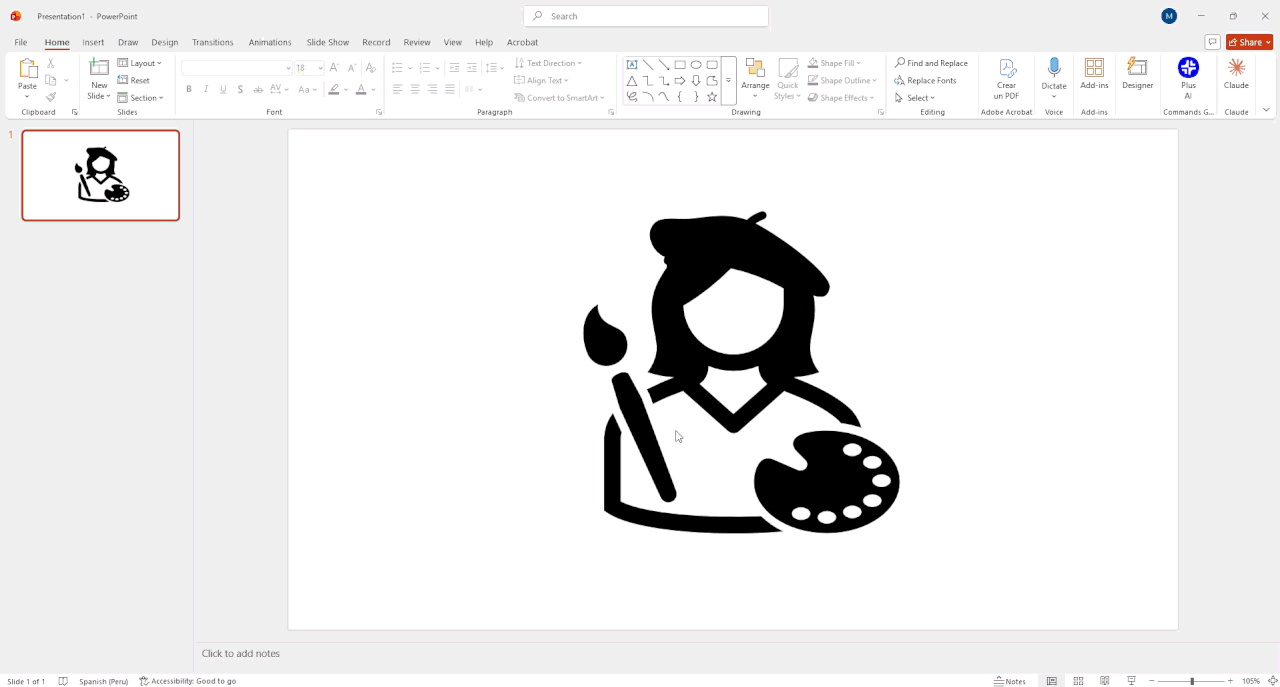This screenshot has width=1280, height=687.
Task: Toggle Bold formatting
Action: point(189,89)
